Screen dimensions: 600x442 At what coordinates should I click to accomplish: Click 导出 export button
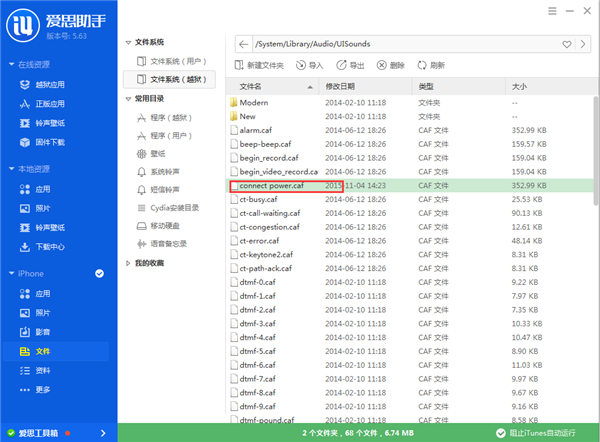(x=350, y=65)
